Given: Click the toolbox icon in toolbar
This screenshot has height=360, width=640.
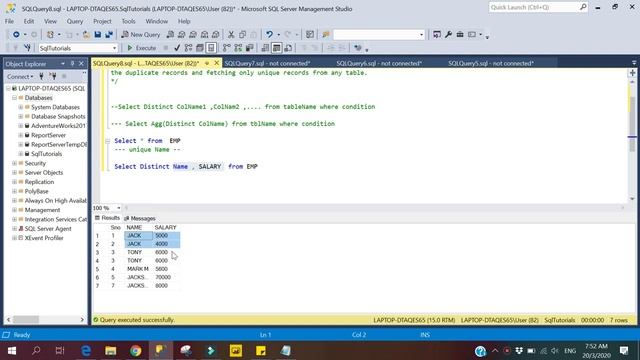Looking at the screenshot, I should [x=460, y=35].
